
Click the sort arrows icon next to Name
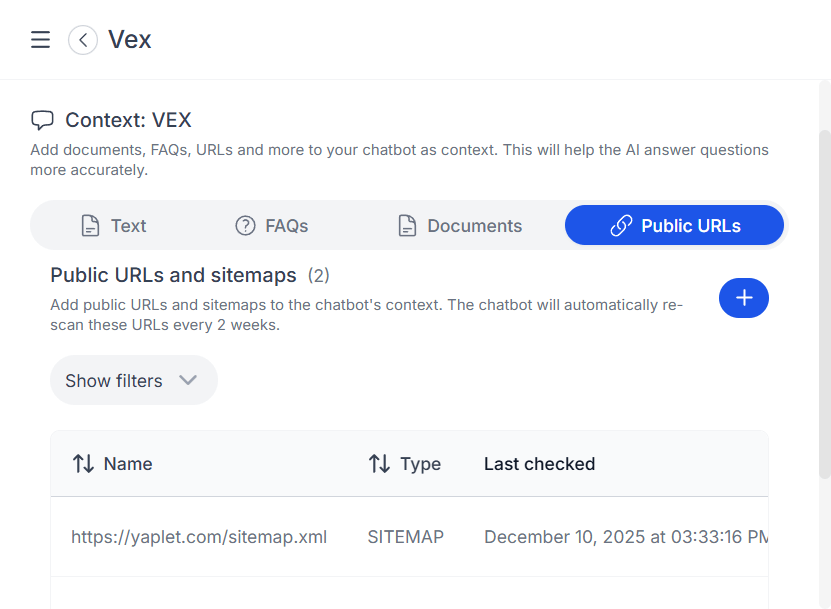(83, 464)
